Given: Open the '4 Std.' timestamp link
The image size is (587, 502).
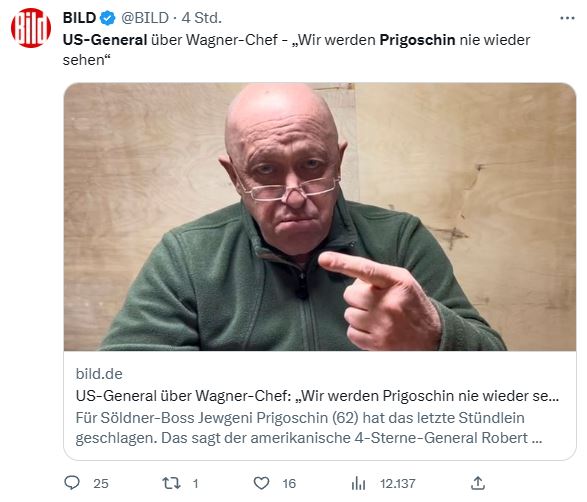Looking at the screenshot, I should pyautogui.click(x=201, y=18).
